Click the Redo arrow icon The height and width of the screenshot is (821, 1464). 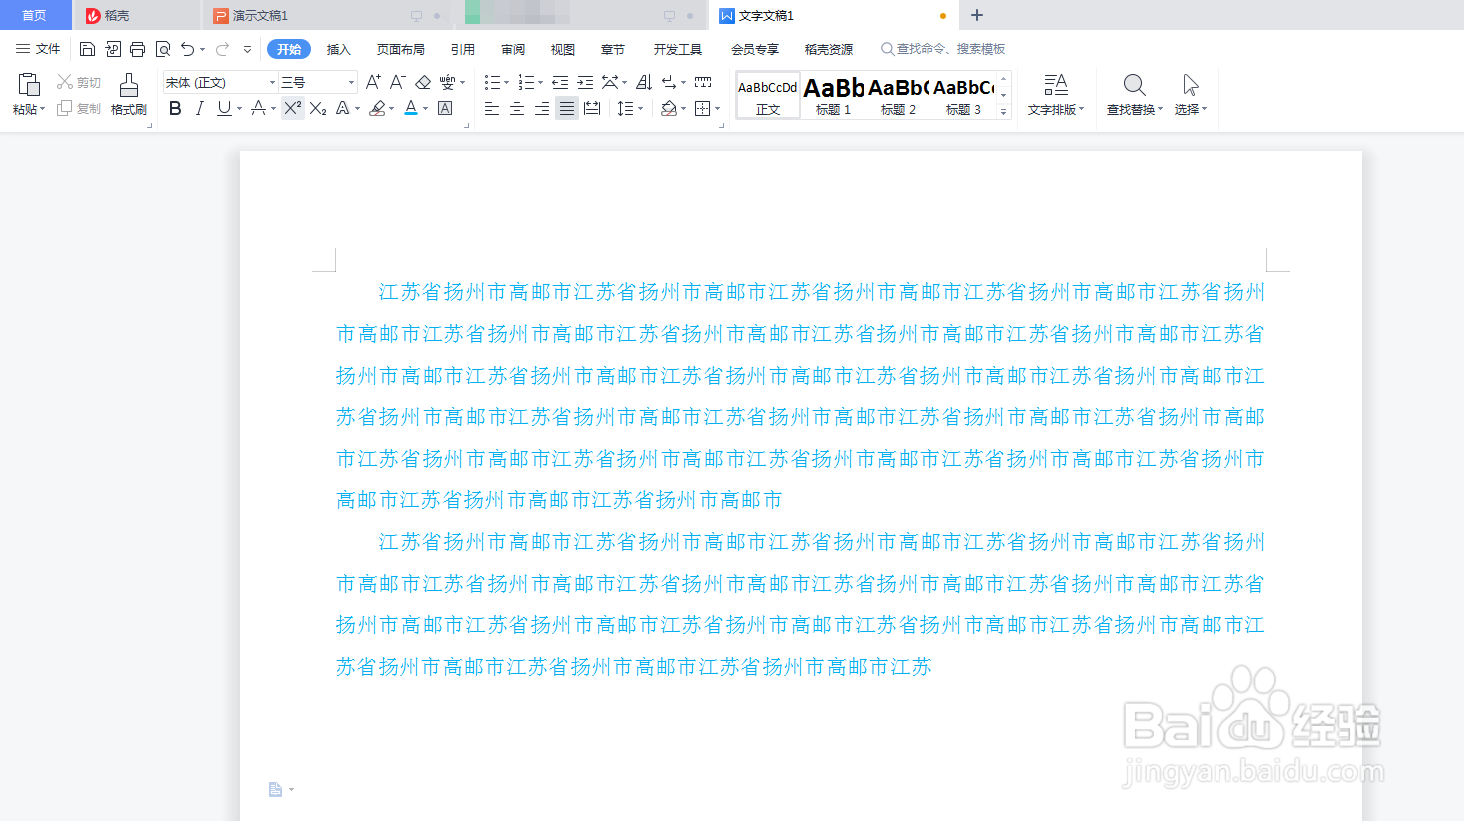click(x=222, y=49)
